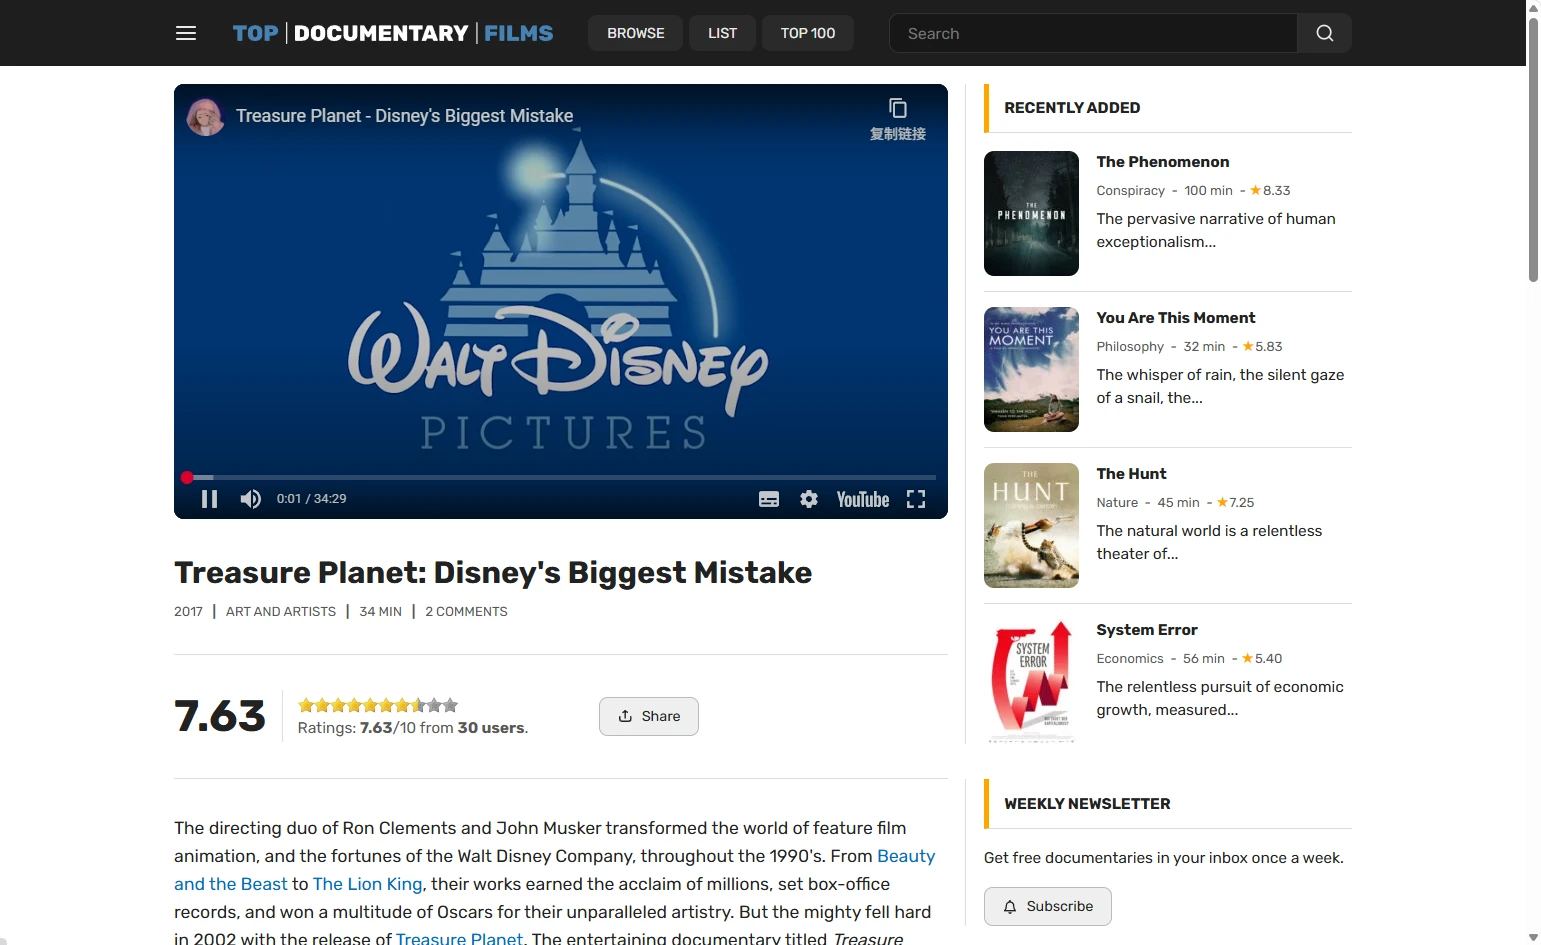Click the video progress bar
The height and width of the screenshot is (945, 1541).
pyautogui.click(x=560, y=478)
